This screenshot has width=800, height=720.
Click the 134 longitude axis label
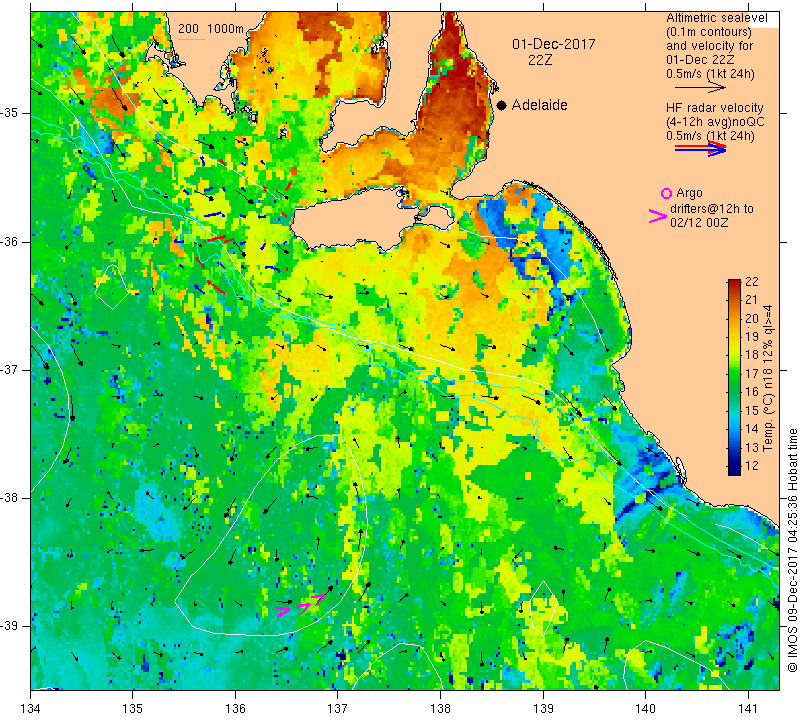click(31, 709)
